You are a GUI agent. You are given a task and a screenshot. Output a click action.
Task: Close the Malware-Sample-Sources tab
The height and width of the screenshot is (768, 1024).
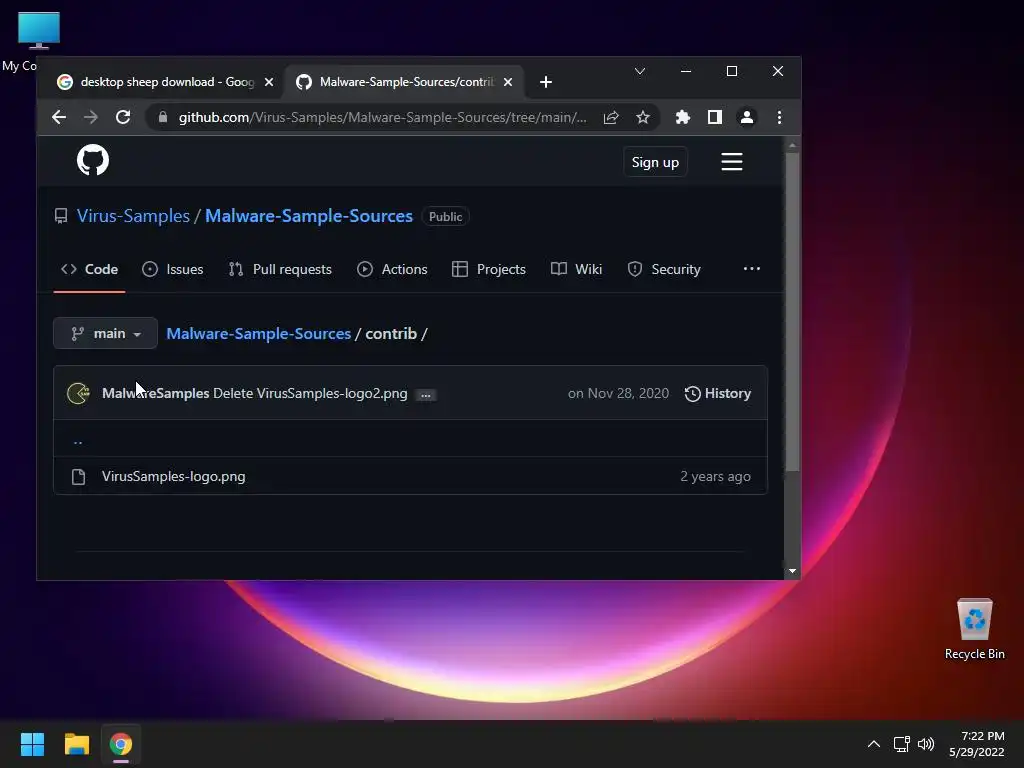(x=508, y=82)
